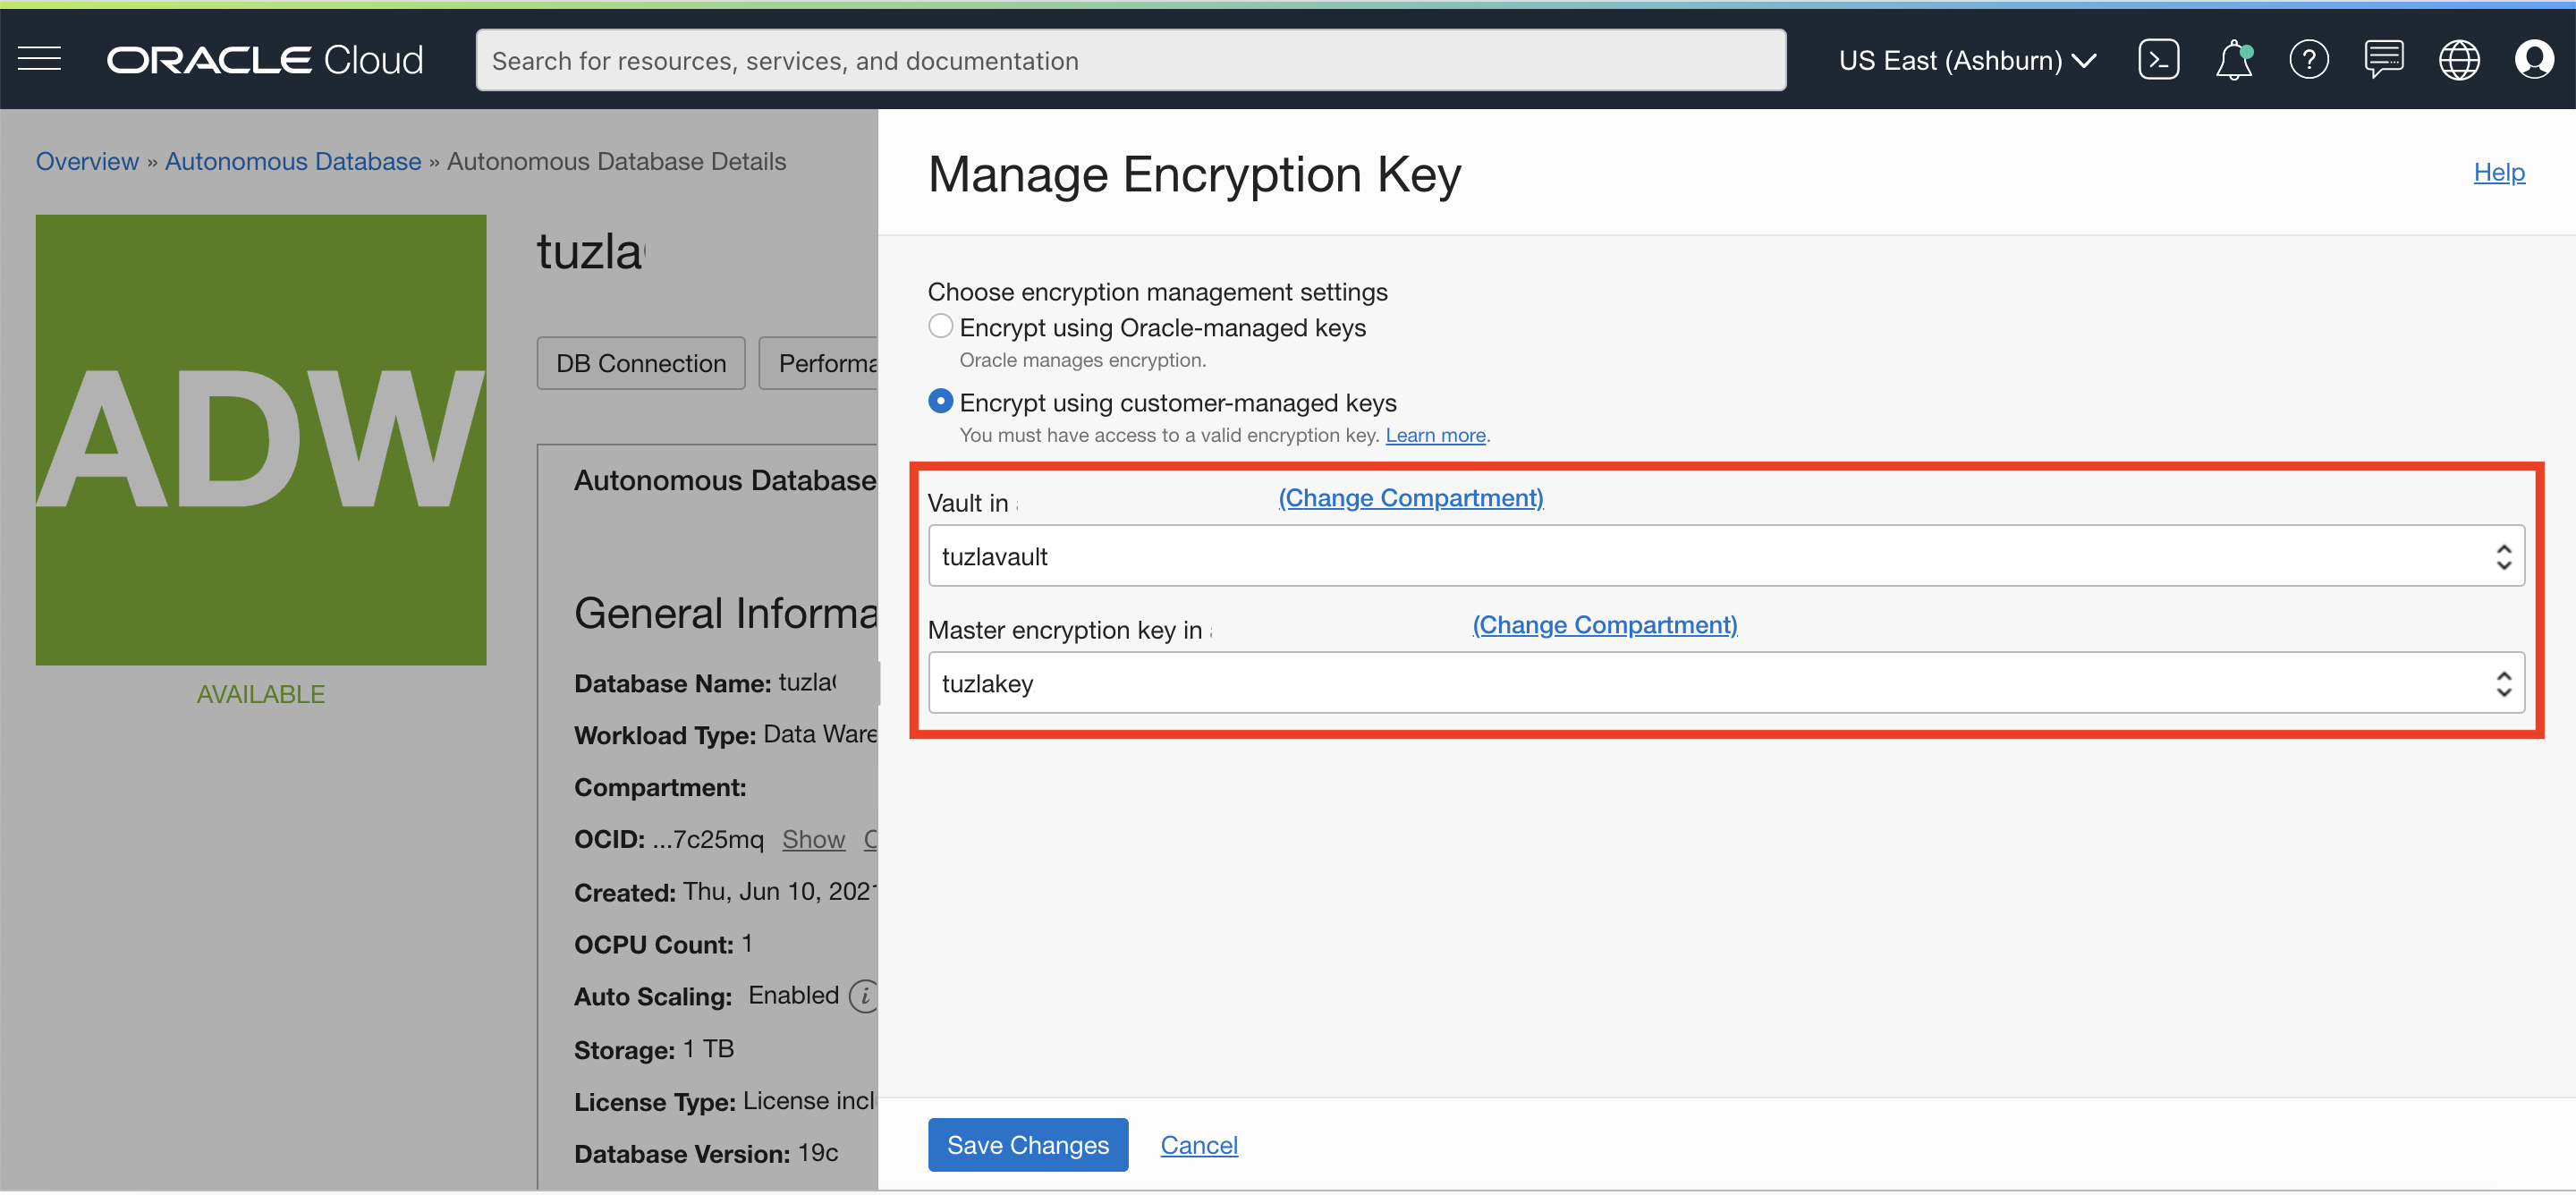The width and height of the screenshot is (2576, 1195).
Task: Open the Learn more link
Action: click(x=1434, y=435)
